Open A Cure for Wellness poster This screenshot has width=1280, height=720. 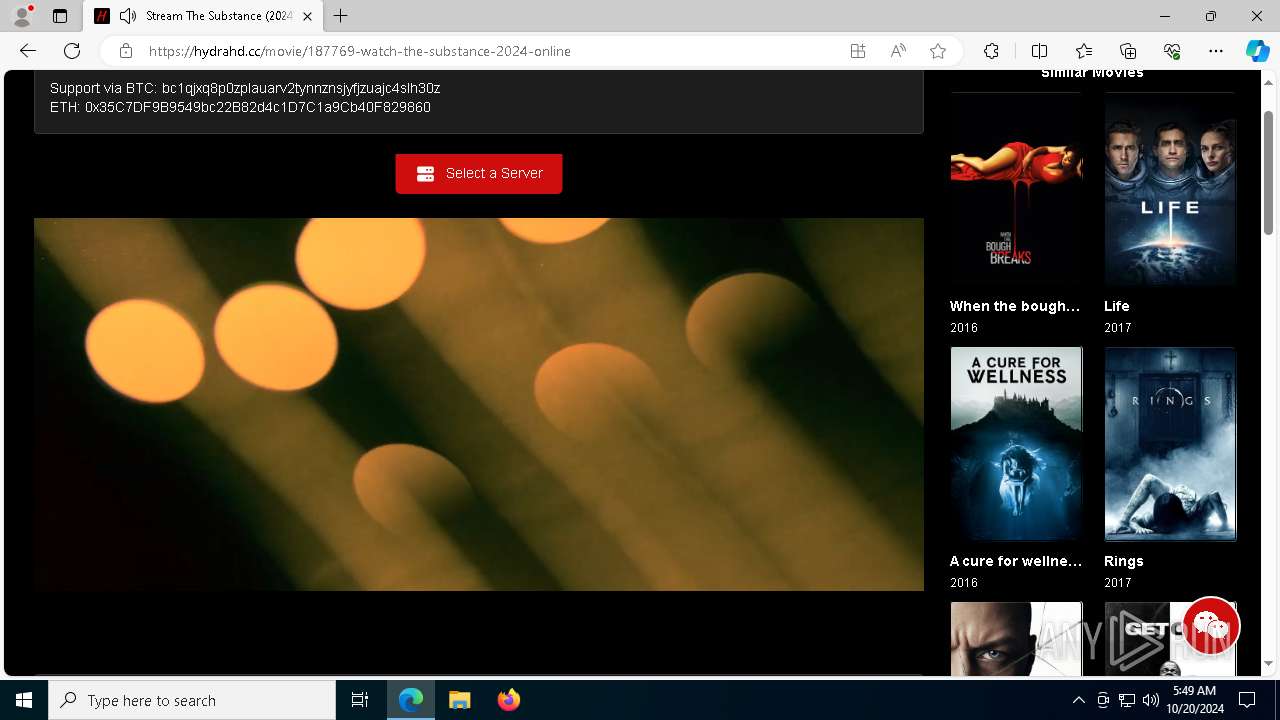[x=1016, y=444]
